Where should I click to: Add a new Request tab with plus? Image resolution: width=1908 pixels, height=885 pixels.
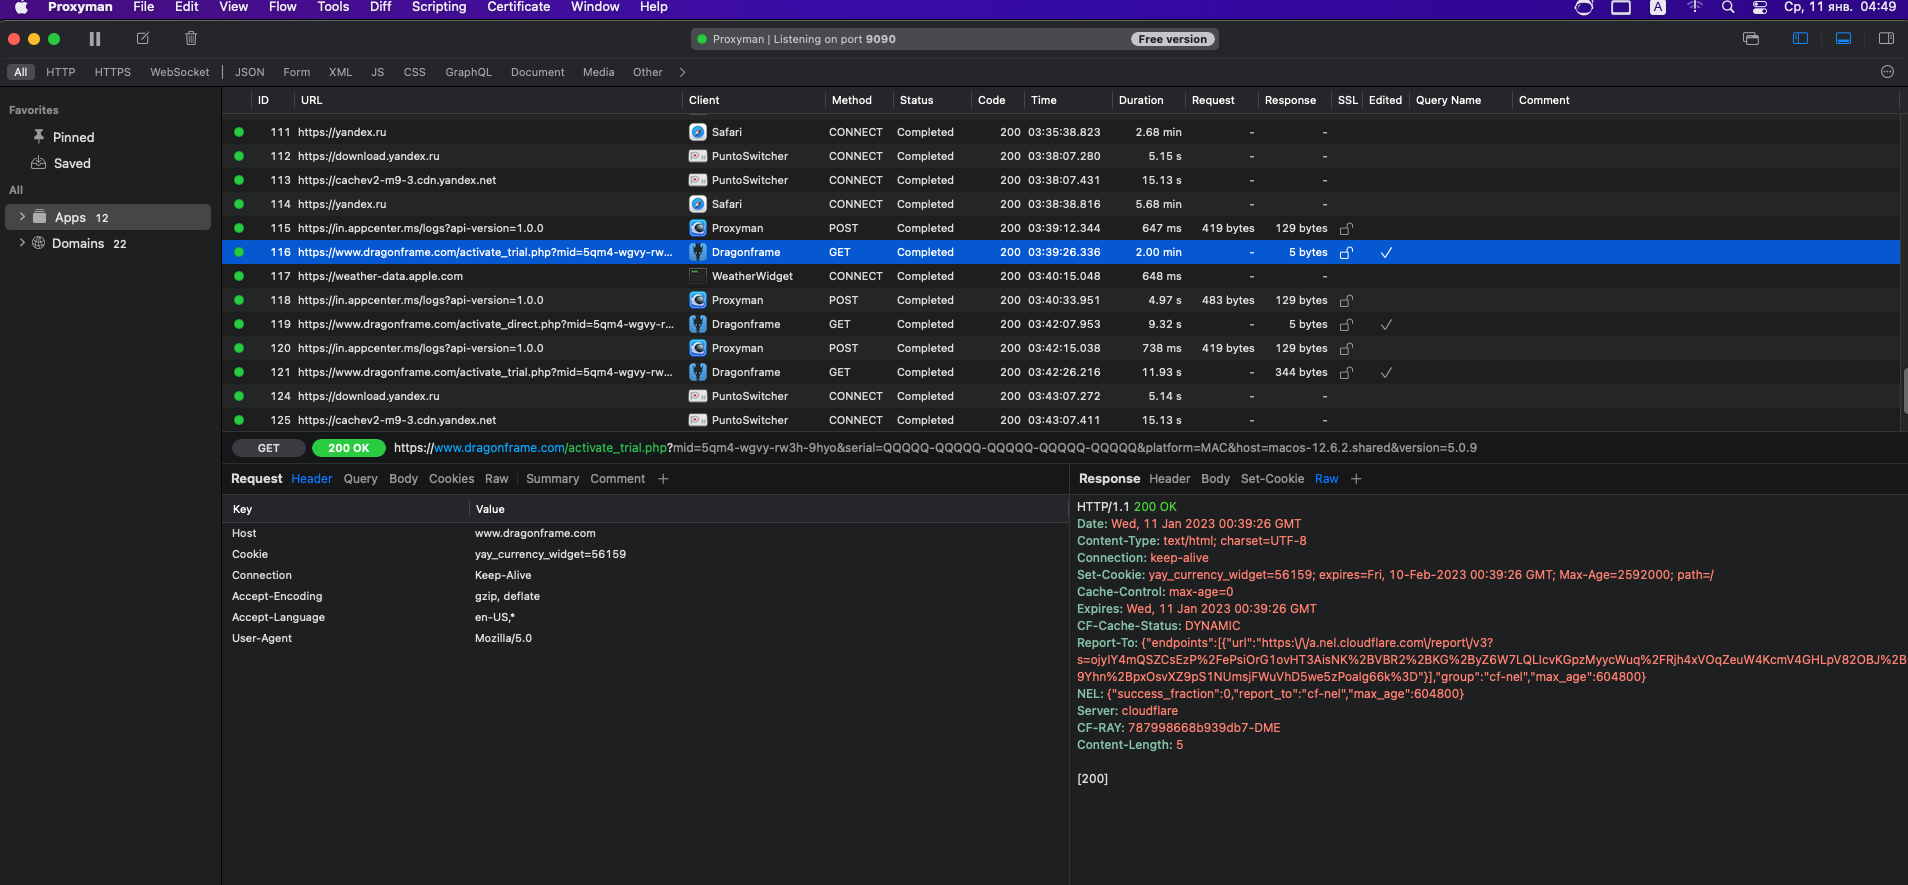[663, 479]
